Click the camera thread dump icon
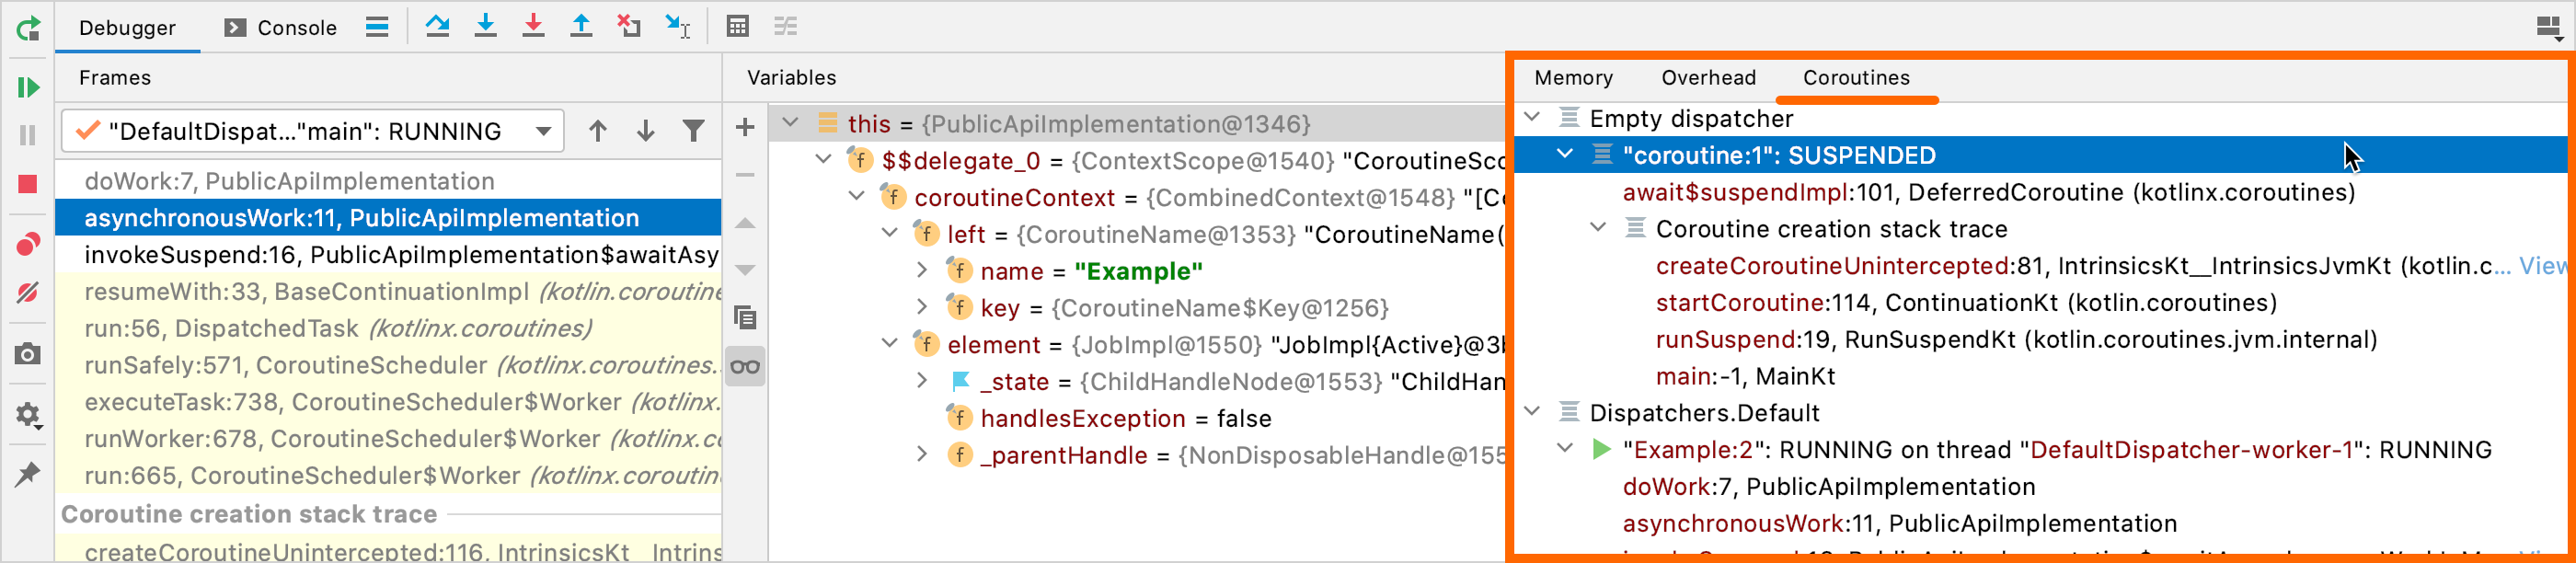Screen dimensions: 2576x563 point(28,354)
